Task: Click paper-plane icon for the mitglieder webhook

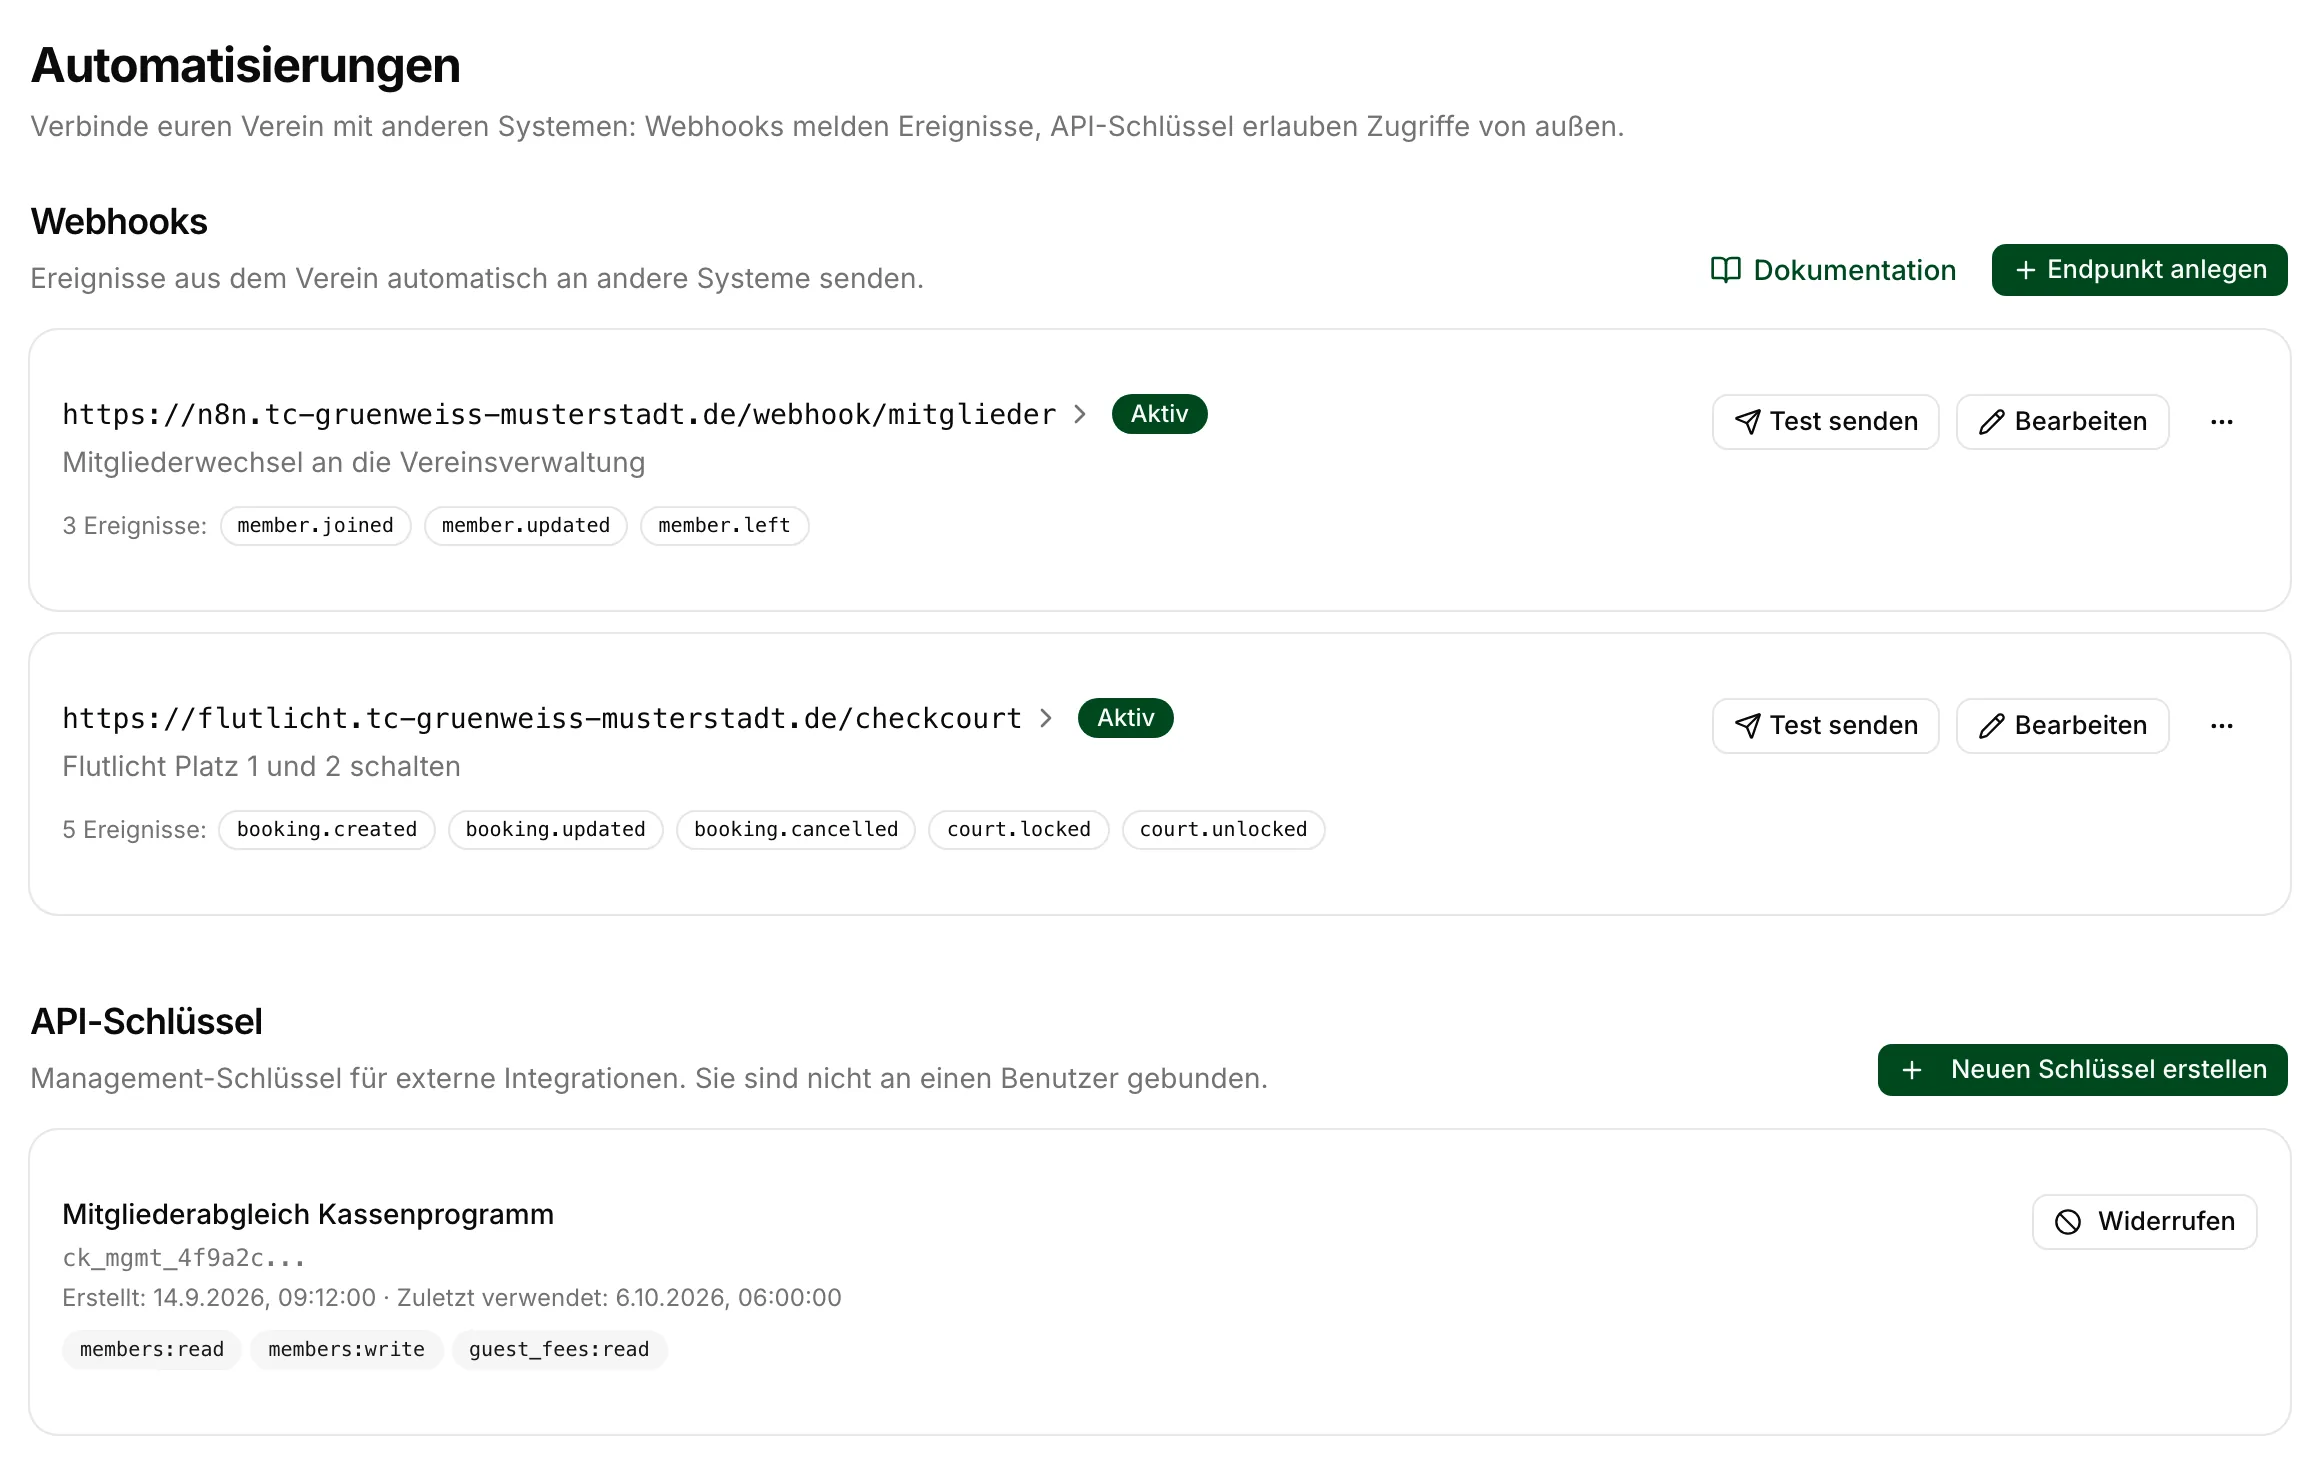Action: point(1747,422)
